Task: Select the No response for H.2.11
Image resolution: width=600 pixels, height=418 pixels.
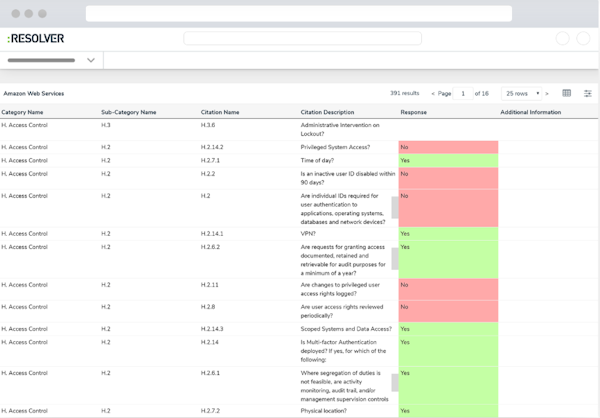Action: point(448,289)
